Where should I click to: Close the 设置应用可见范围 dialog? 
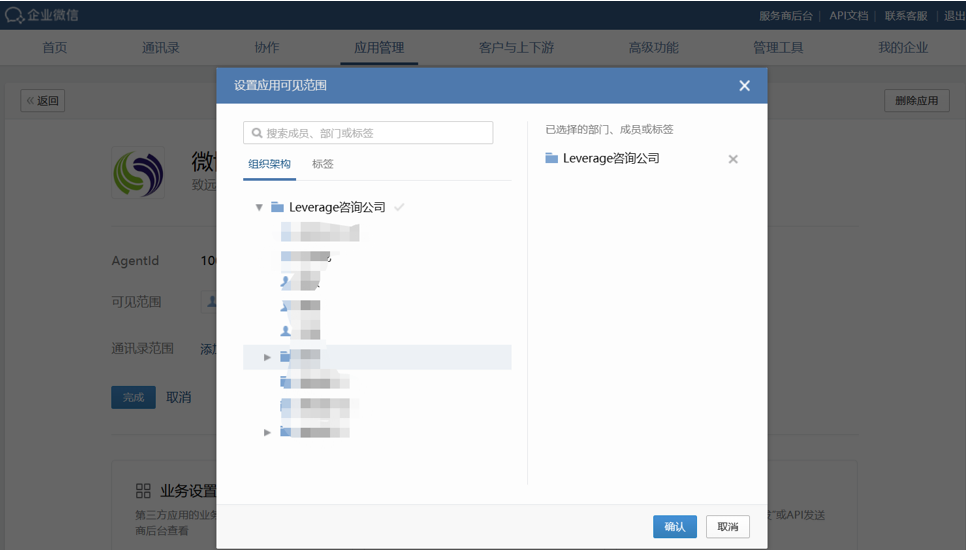(744, 86)
